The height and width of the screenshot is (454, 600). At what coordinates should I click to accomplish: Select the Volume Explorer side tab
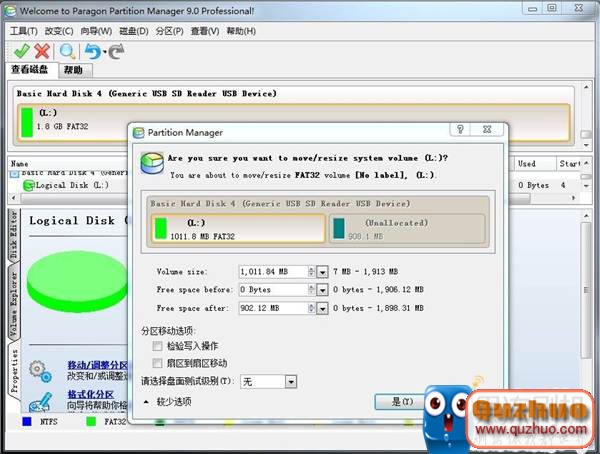(x=14, y=303)
